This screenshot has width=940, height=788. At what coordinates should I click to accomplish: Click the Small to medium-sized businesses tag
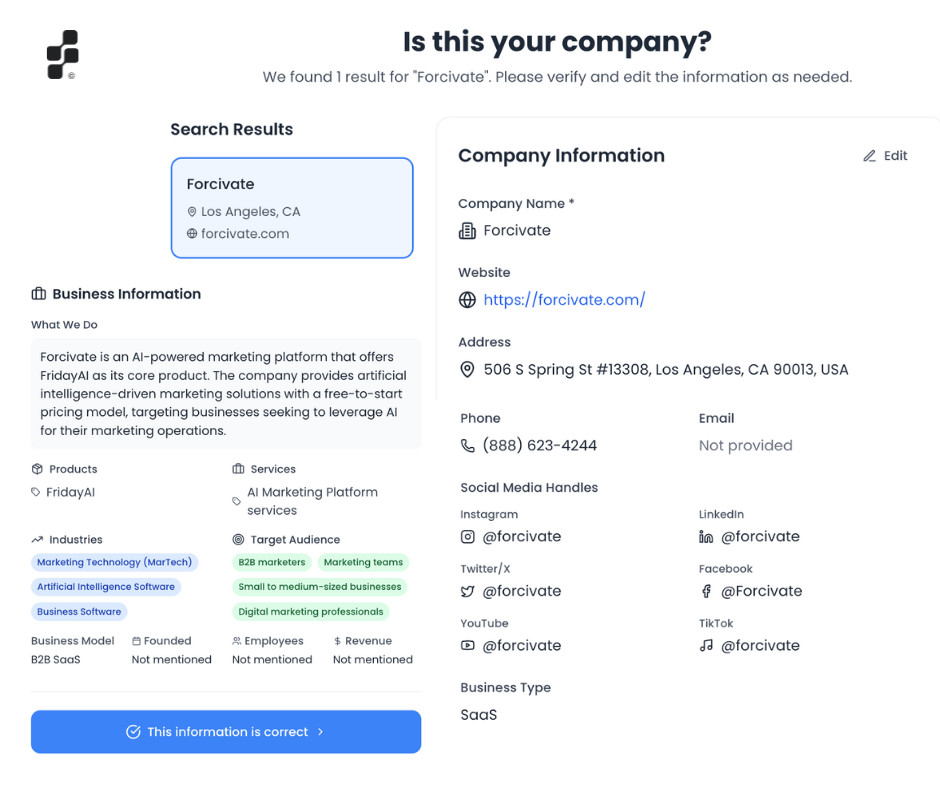pyautogui.click(x=319, y=587)
